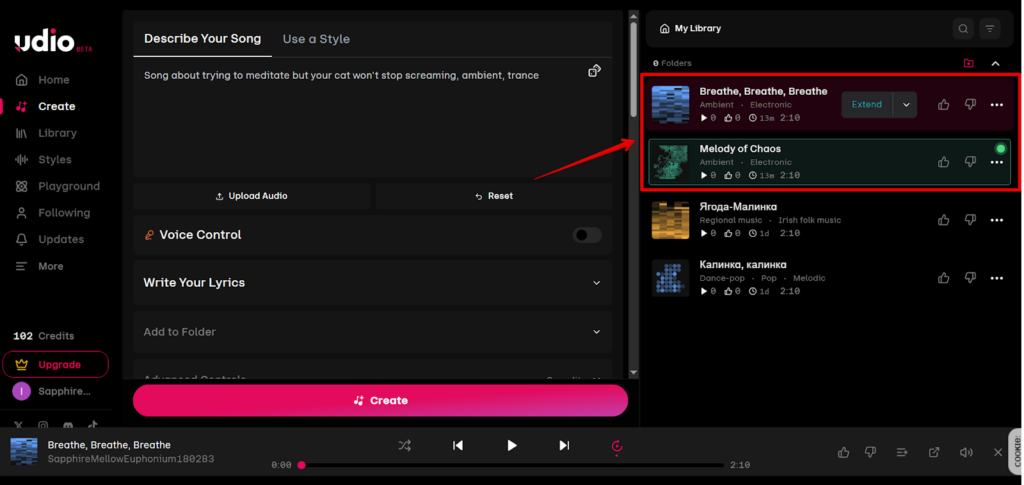Click the playback progress slider
This screenshot has width=1024, height=485.
pos(513,465)
